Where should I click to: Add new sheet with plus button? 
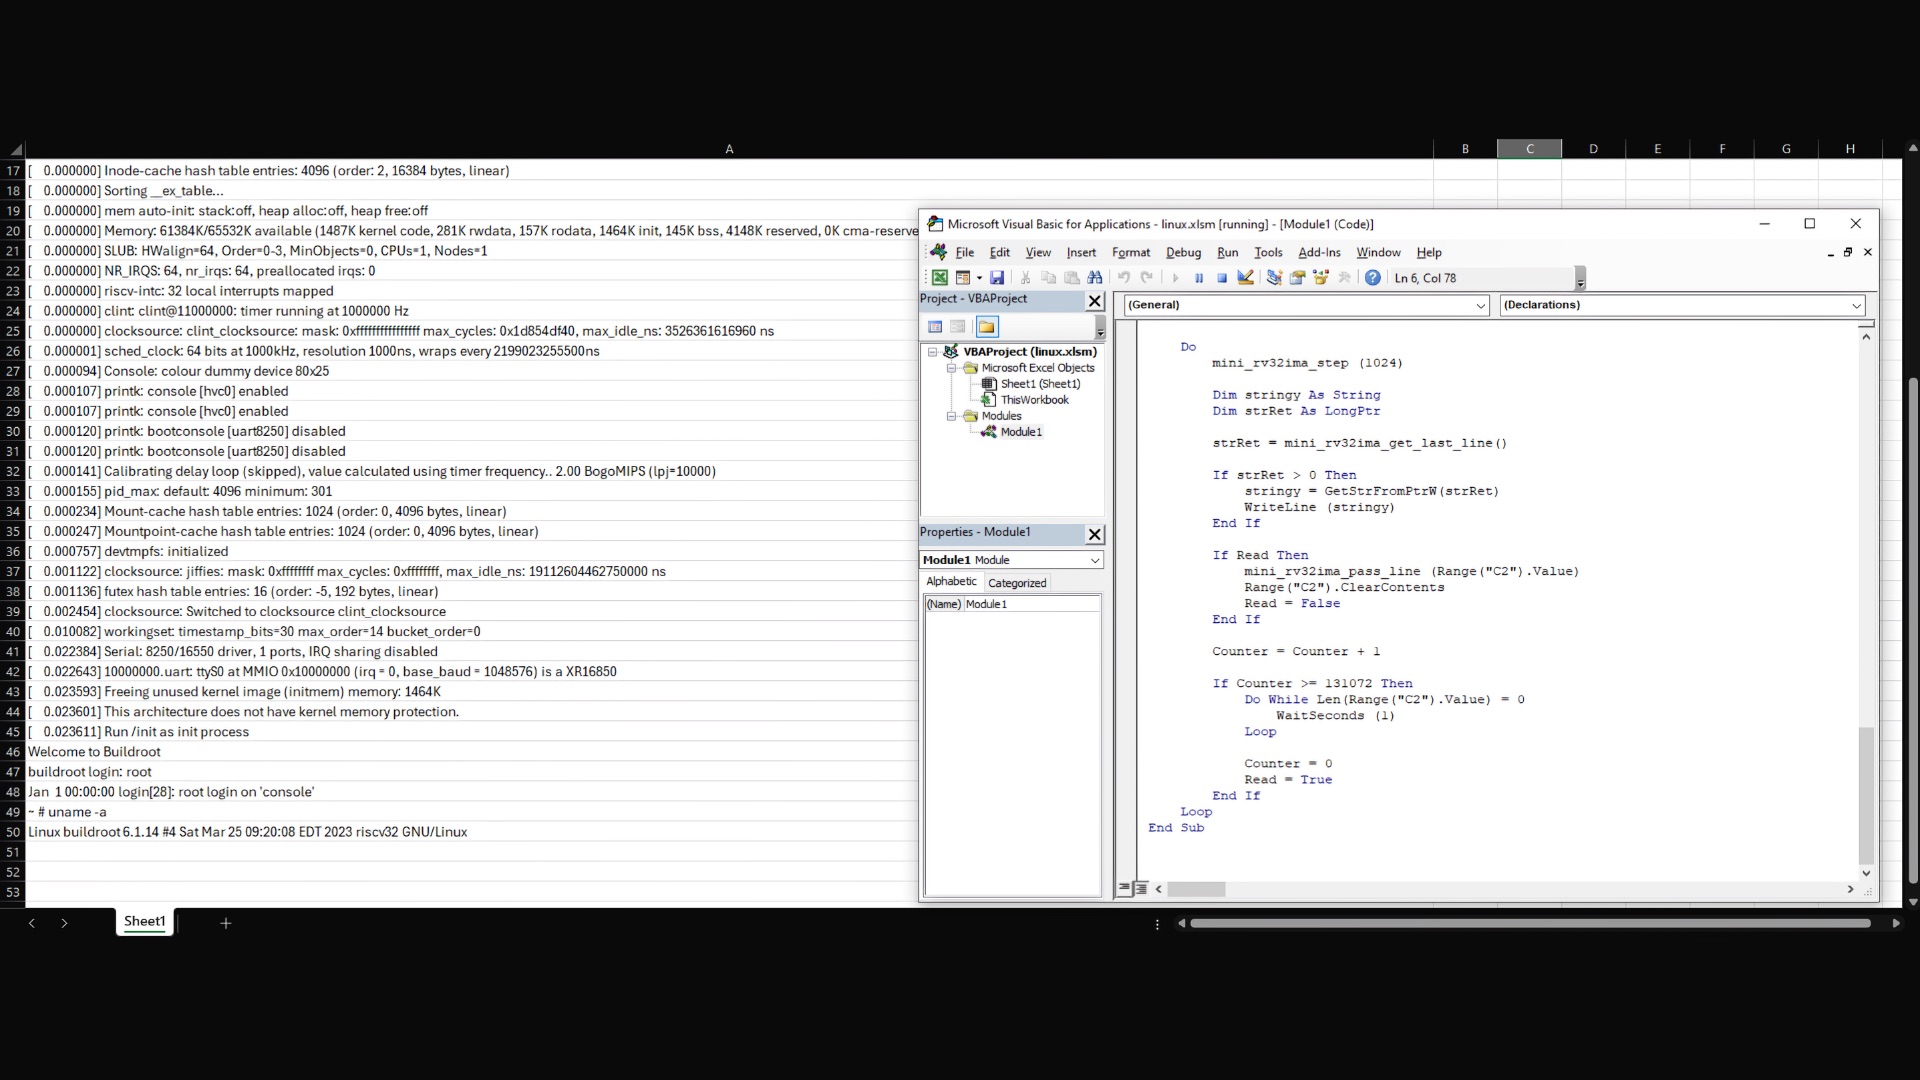pos(226,923)
